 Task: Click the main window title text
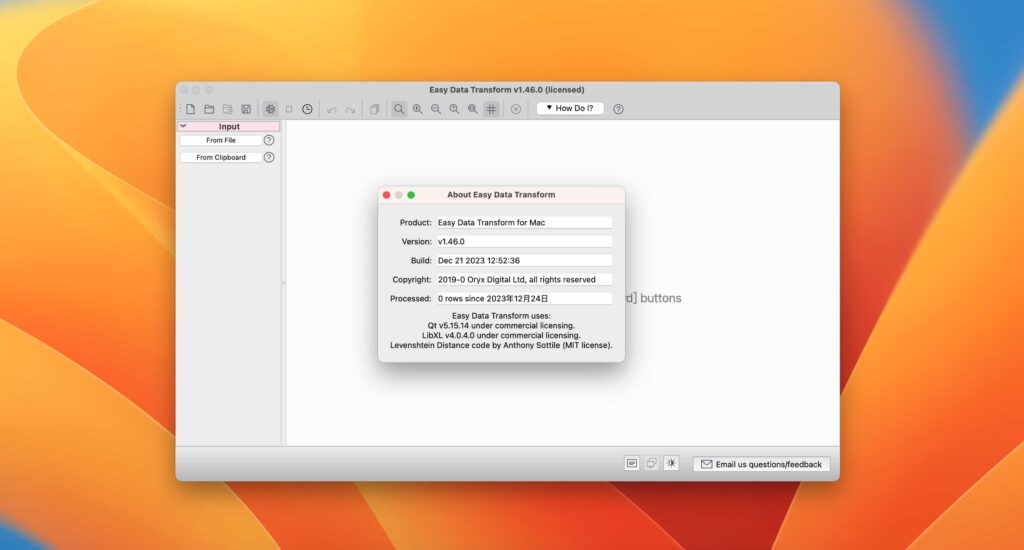coord(507,89)
